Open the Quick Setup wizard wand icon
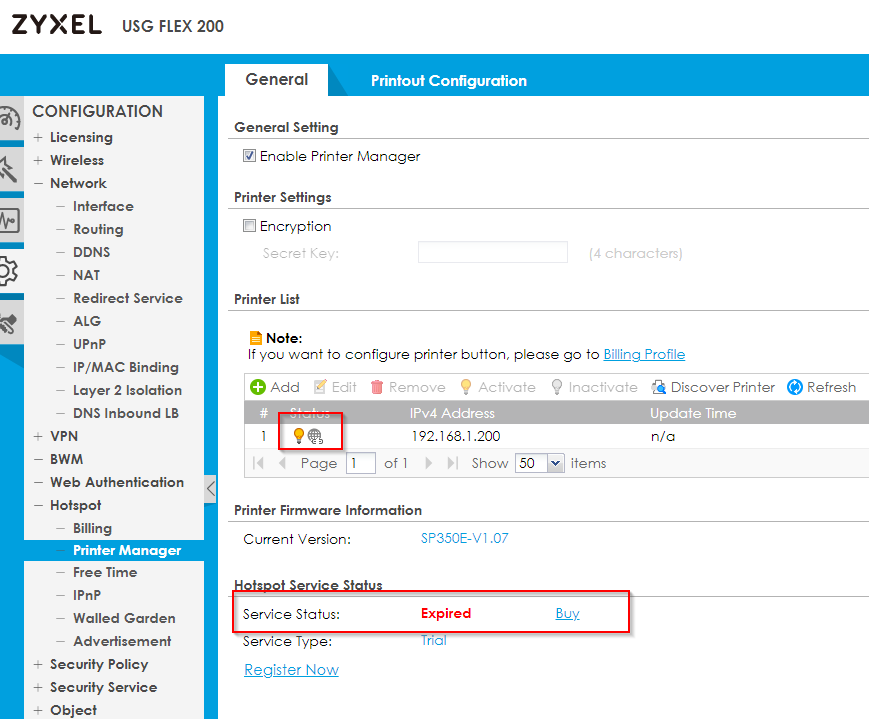Image resolution: width=869 pixels, height=719 pixels. coord(8,168)
